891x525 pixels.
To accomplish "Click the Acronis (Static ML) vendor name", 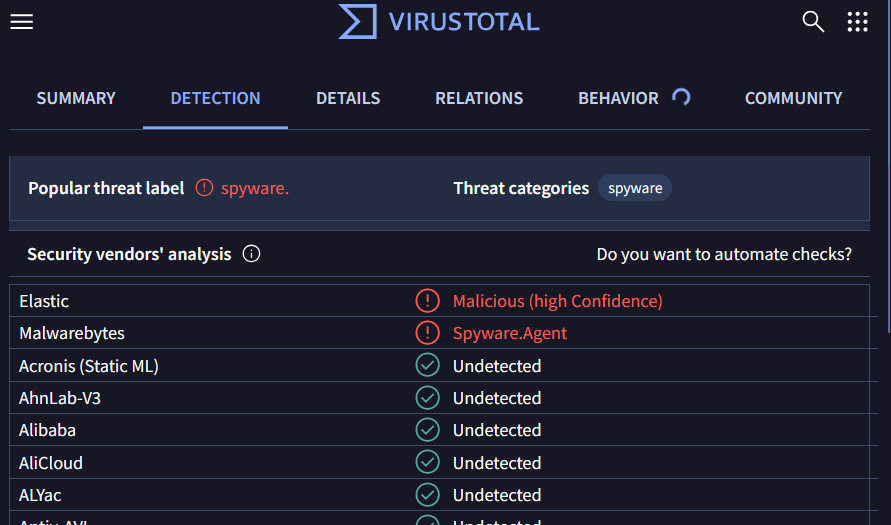I will 89,366.
